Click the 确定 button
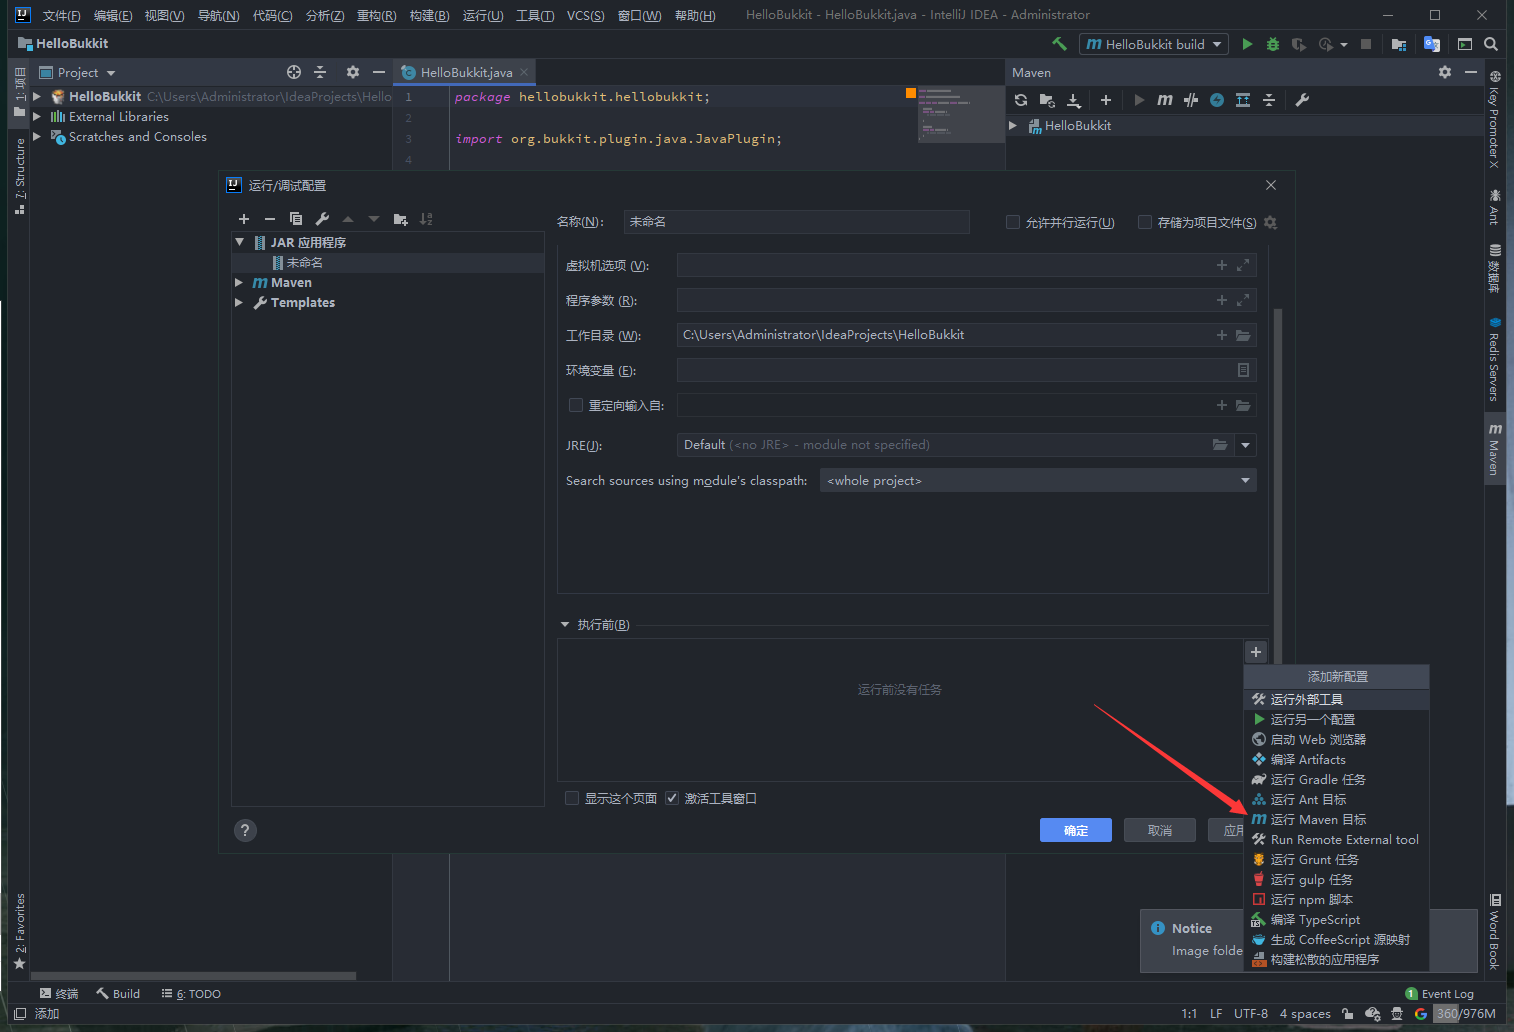 (1075, 830)
